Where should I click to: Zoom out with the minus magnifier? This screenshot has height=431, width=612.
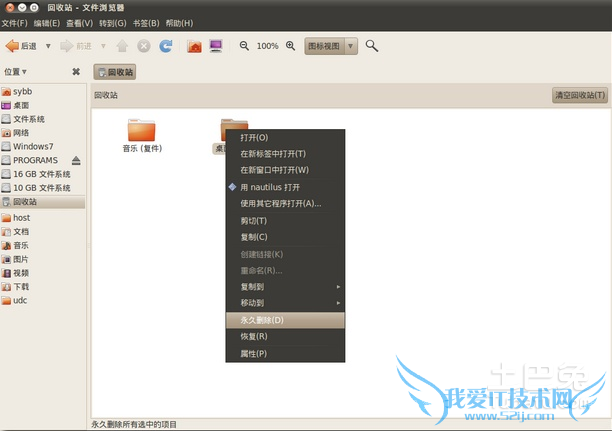click(244, 46)
